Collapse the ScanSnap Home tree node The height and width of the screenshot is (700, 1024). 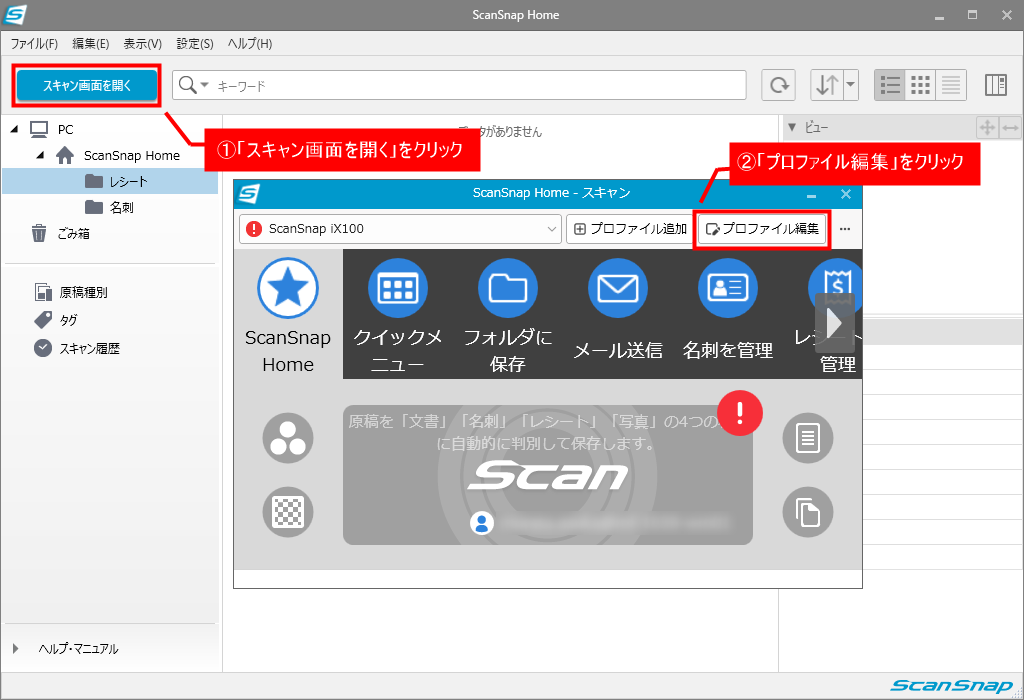(40, 155)
